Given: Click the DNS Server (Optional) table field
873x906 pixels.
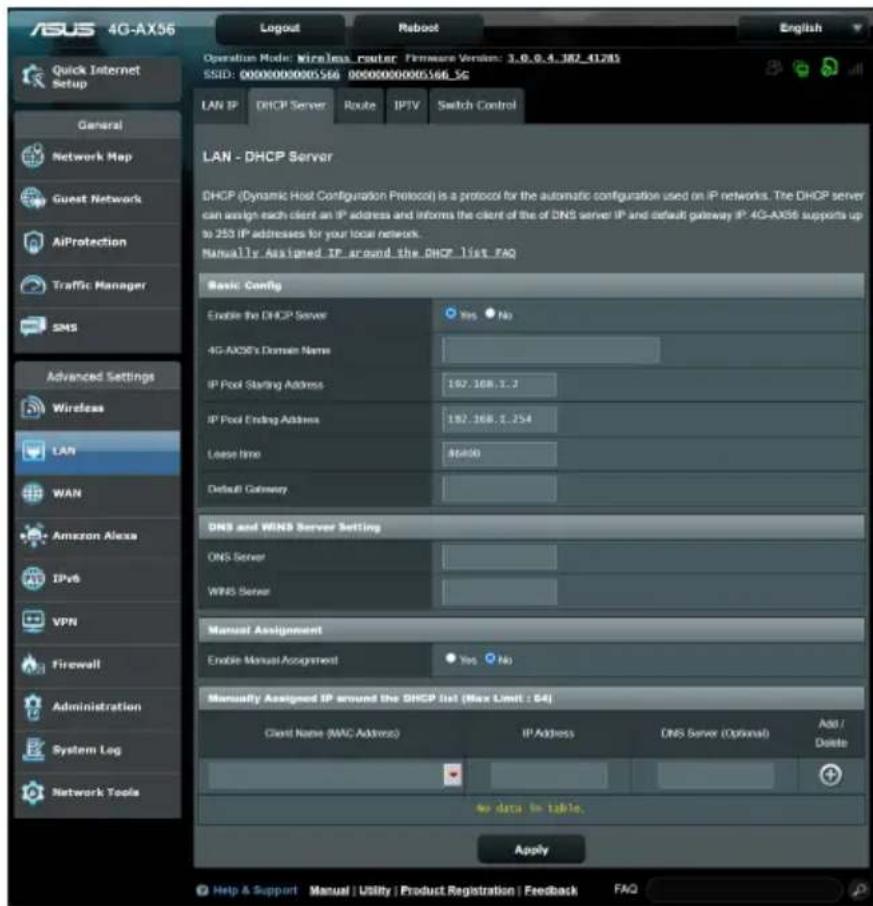Looking at the screenshot, I should click(x=715, y=775).
